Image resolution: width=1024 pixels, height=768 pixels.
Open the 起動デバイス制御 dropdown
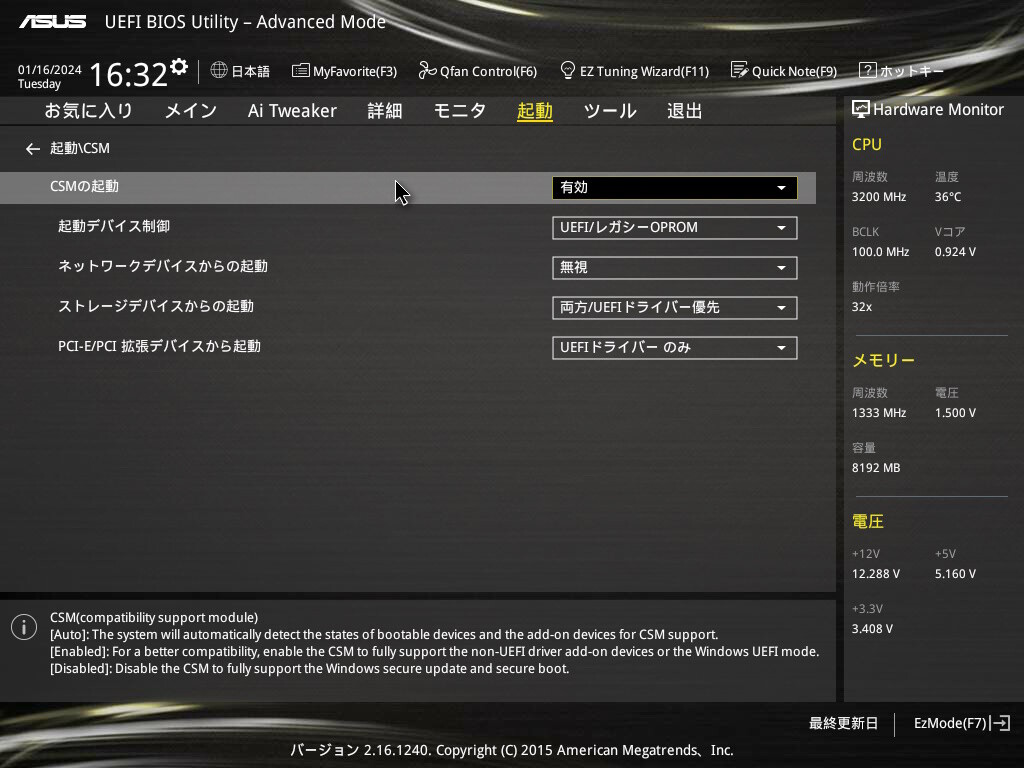click(x=675, y=227)
